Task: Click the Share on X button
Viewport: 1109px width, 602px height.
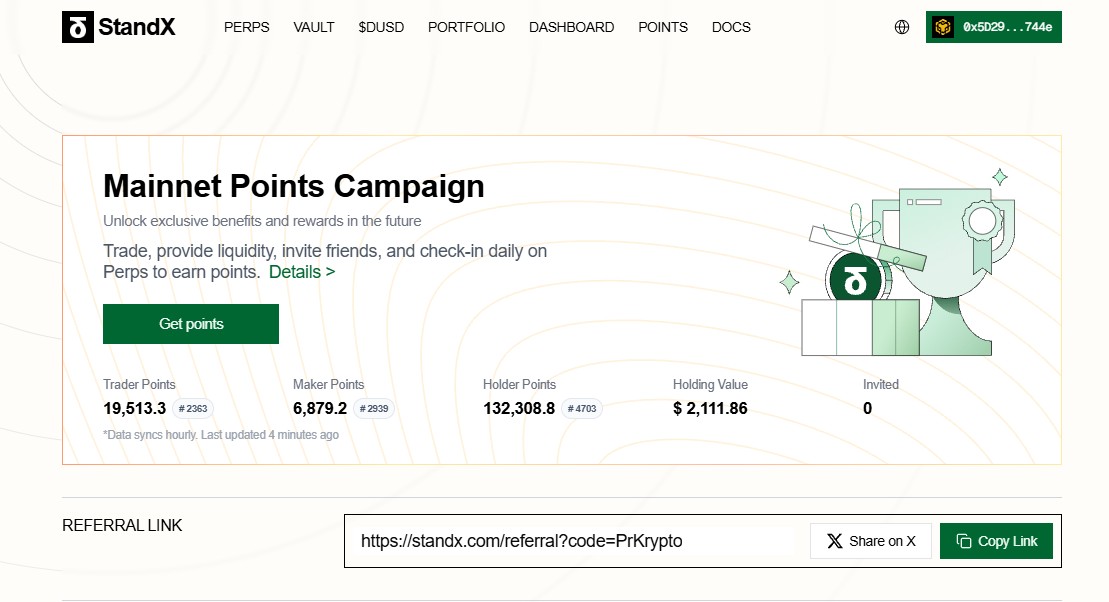Action: (x=871, y=541)
